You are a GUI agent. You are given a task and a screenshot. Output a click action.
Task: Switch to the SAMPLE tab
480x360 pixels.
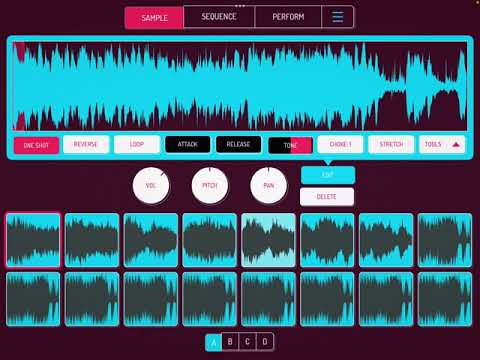[x=154, y=18]
